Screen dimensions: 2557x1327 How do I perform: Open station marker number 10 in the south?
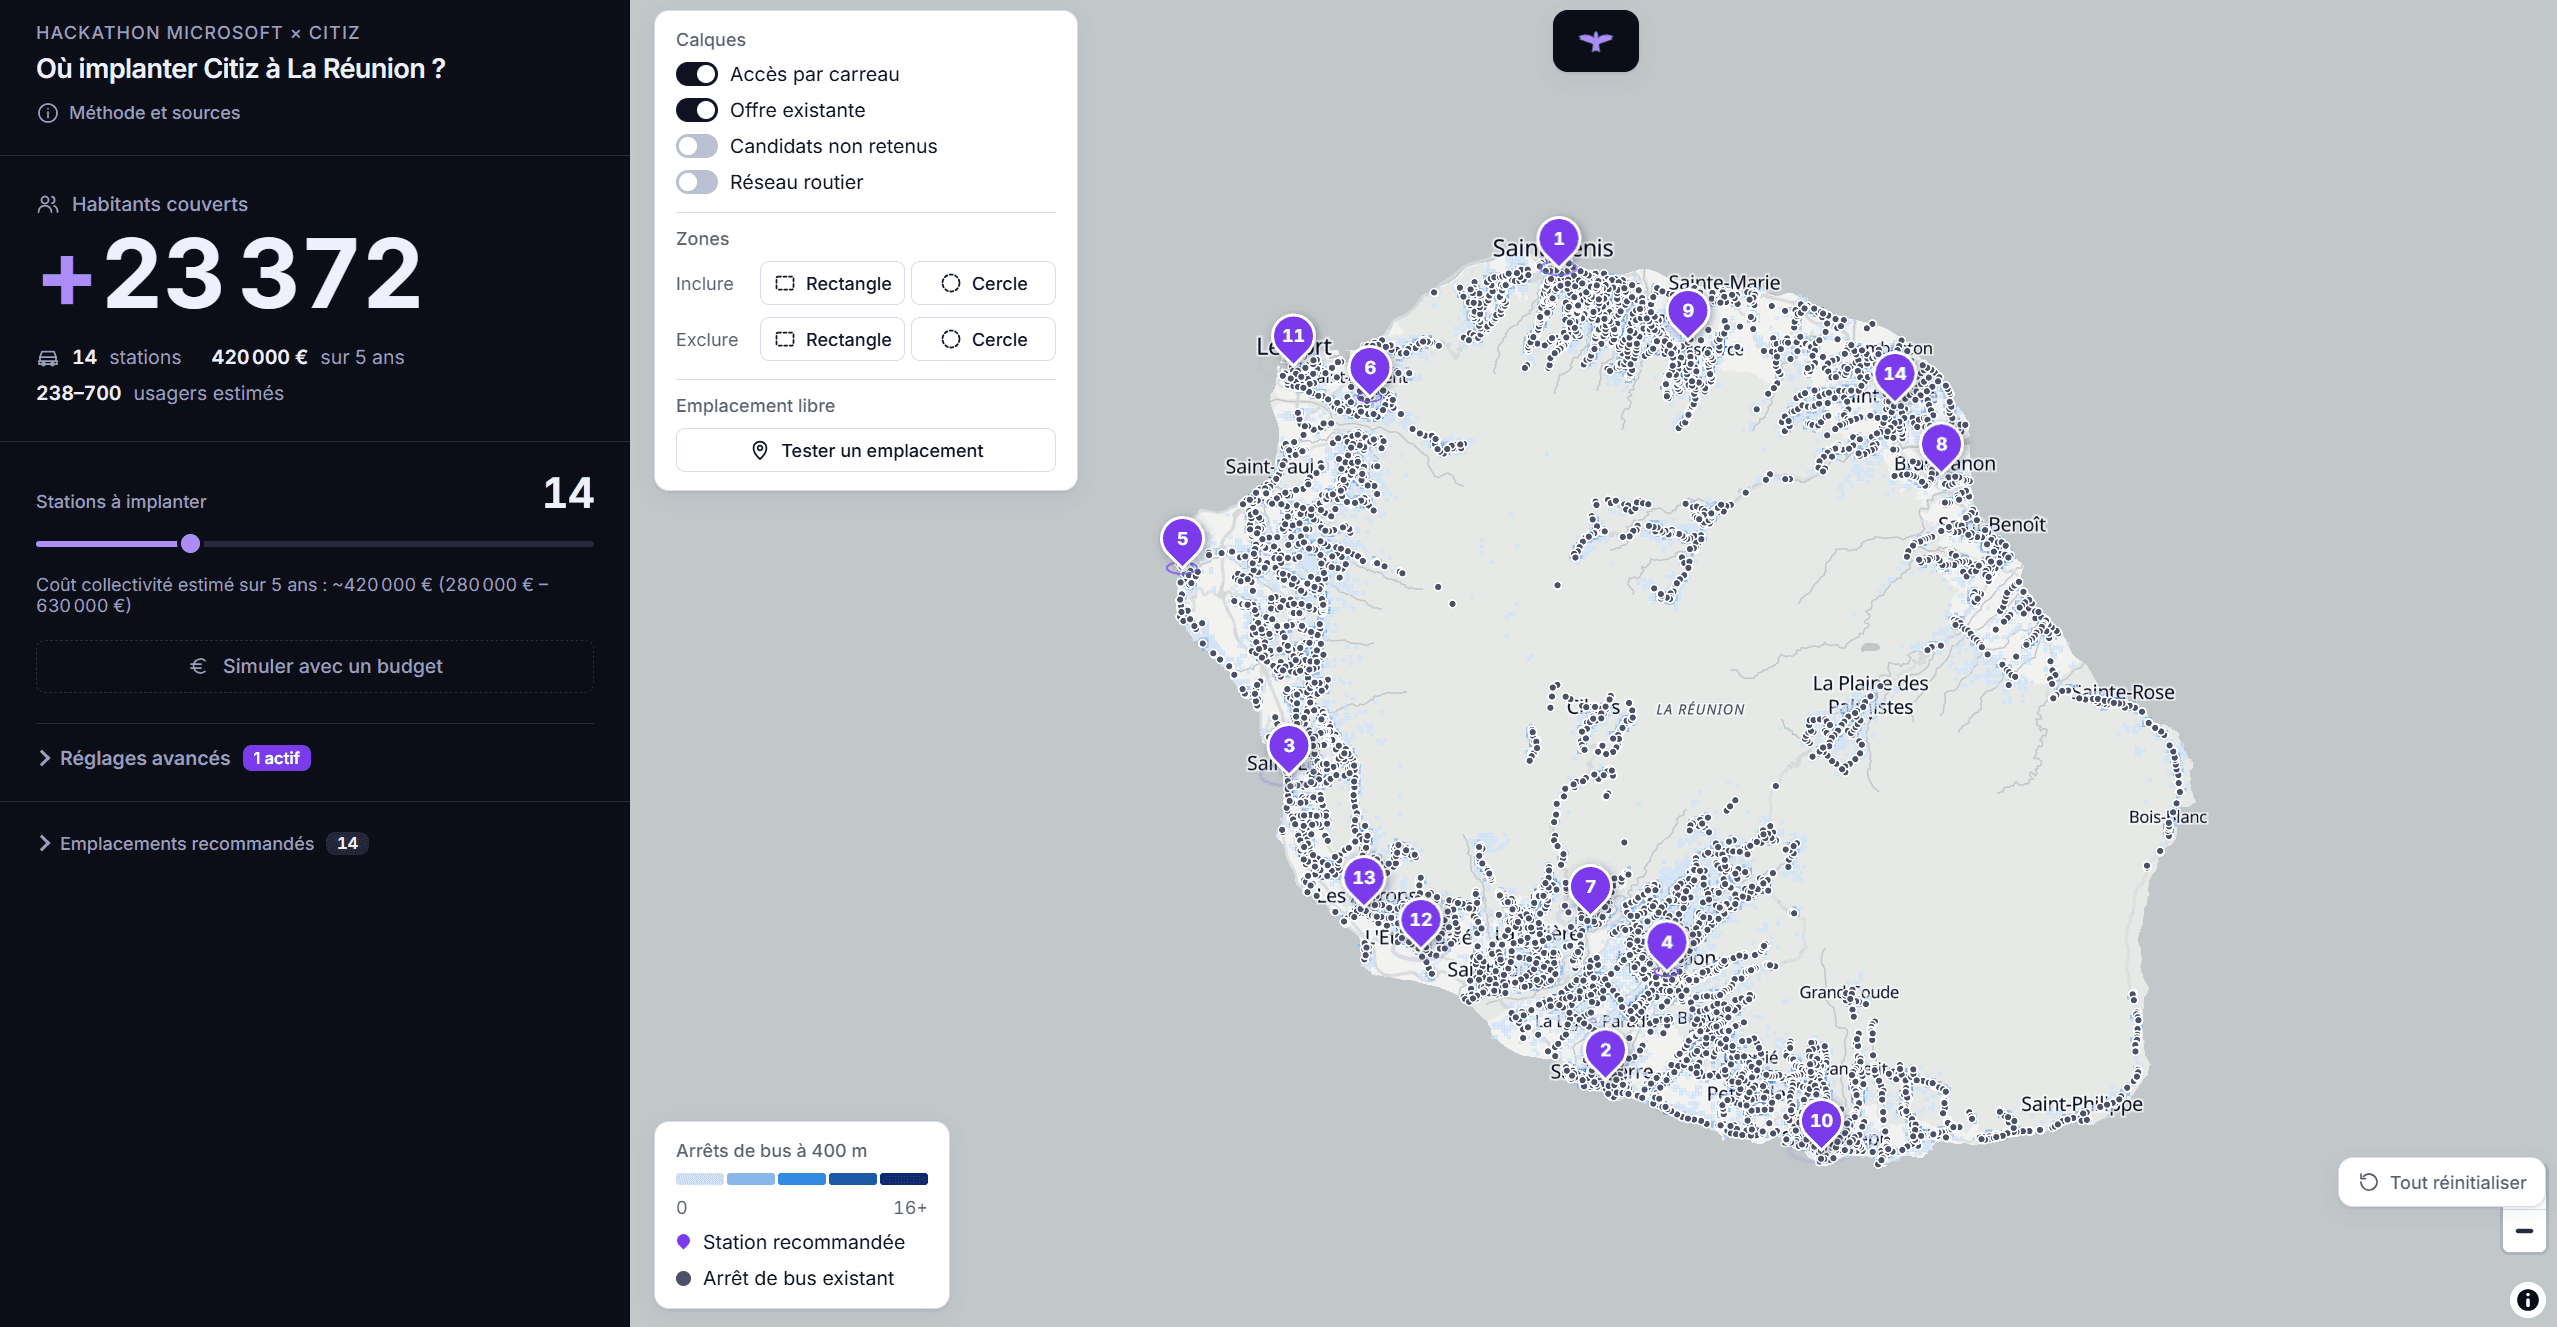click(1821, 1123)
